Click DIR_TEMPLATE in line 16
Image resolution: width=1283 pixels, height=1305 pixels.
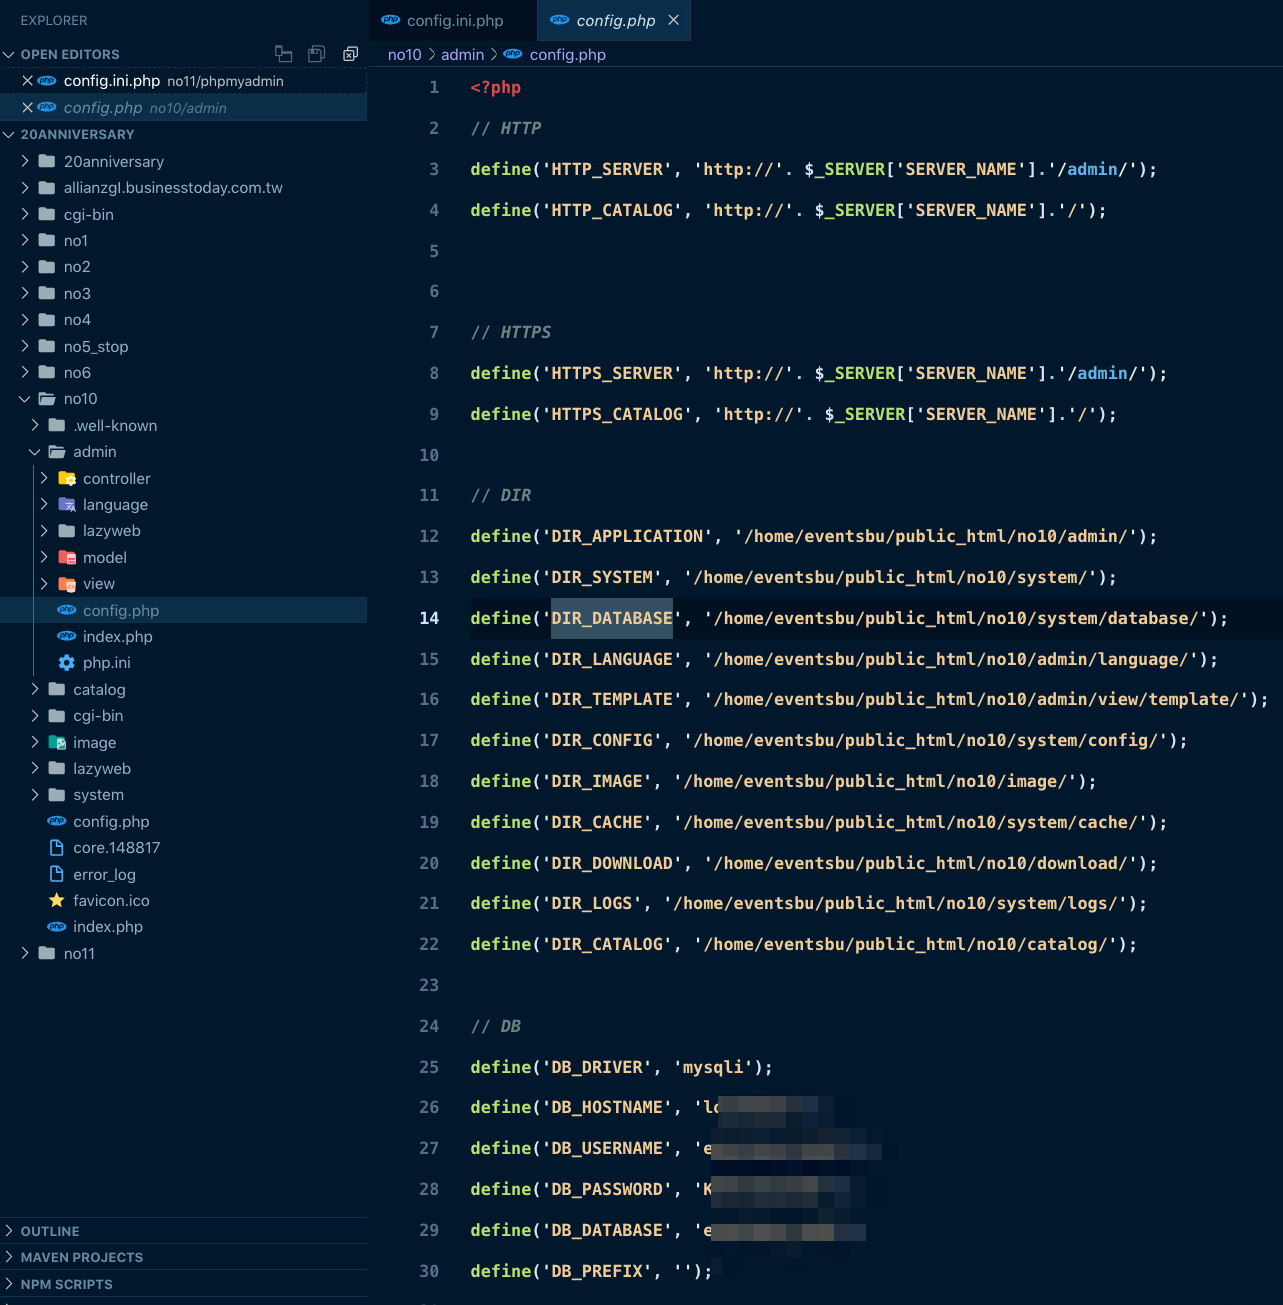pyautogui.click(x=612, y=699)
